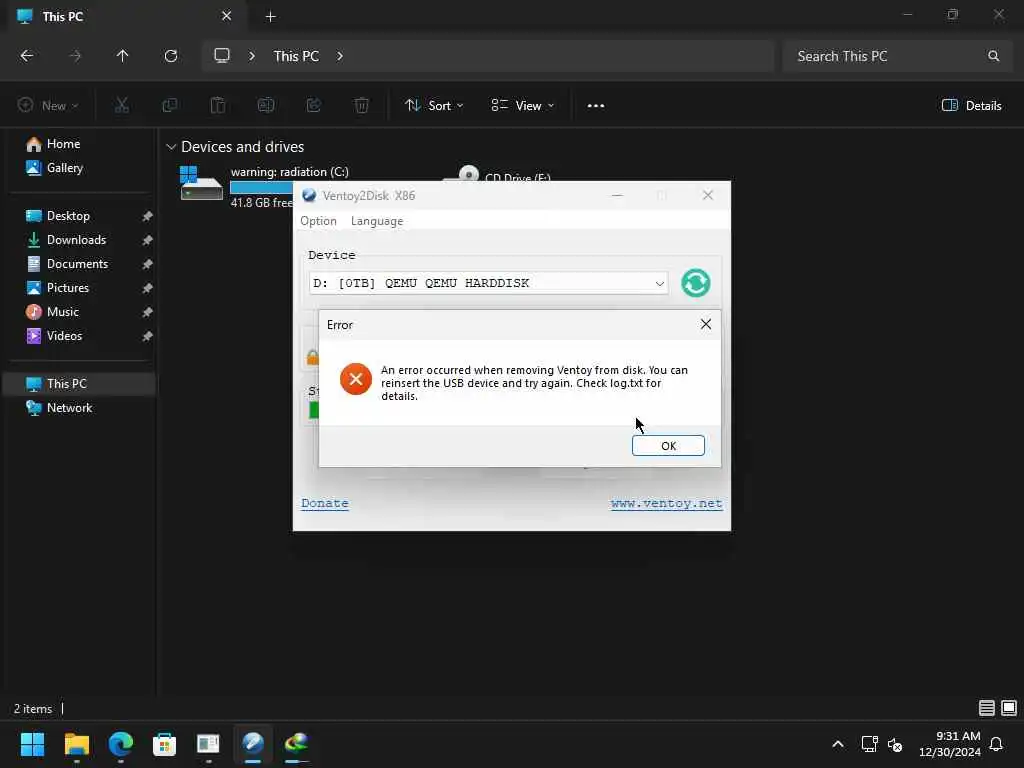1024x768 pixels.
Task: Show hidden icons in the system tray
Action: point(838,744)
